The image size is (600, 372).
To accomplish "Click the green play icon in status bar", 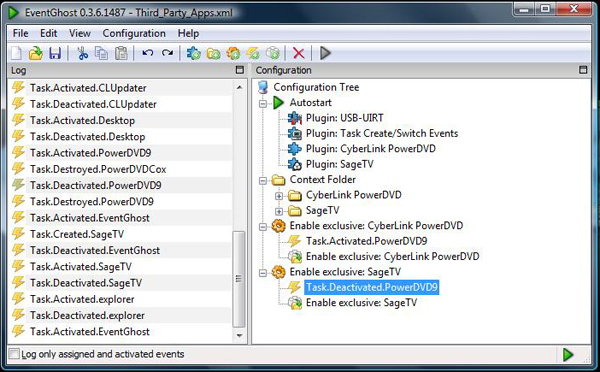I will click(568, 355).
